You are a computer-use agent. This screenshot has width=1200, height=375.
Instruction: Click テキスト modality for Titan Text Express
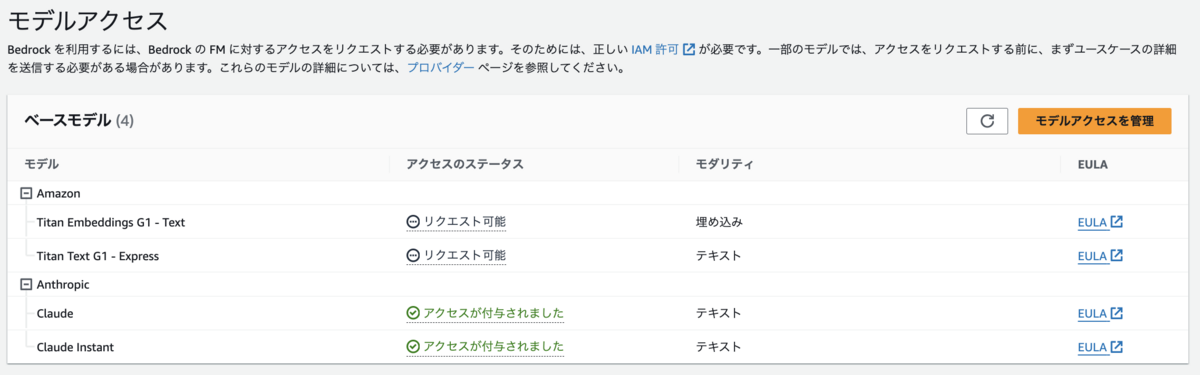(x=719, y=256)
